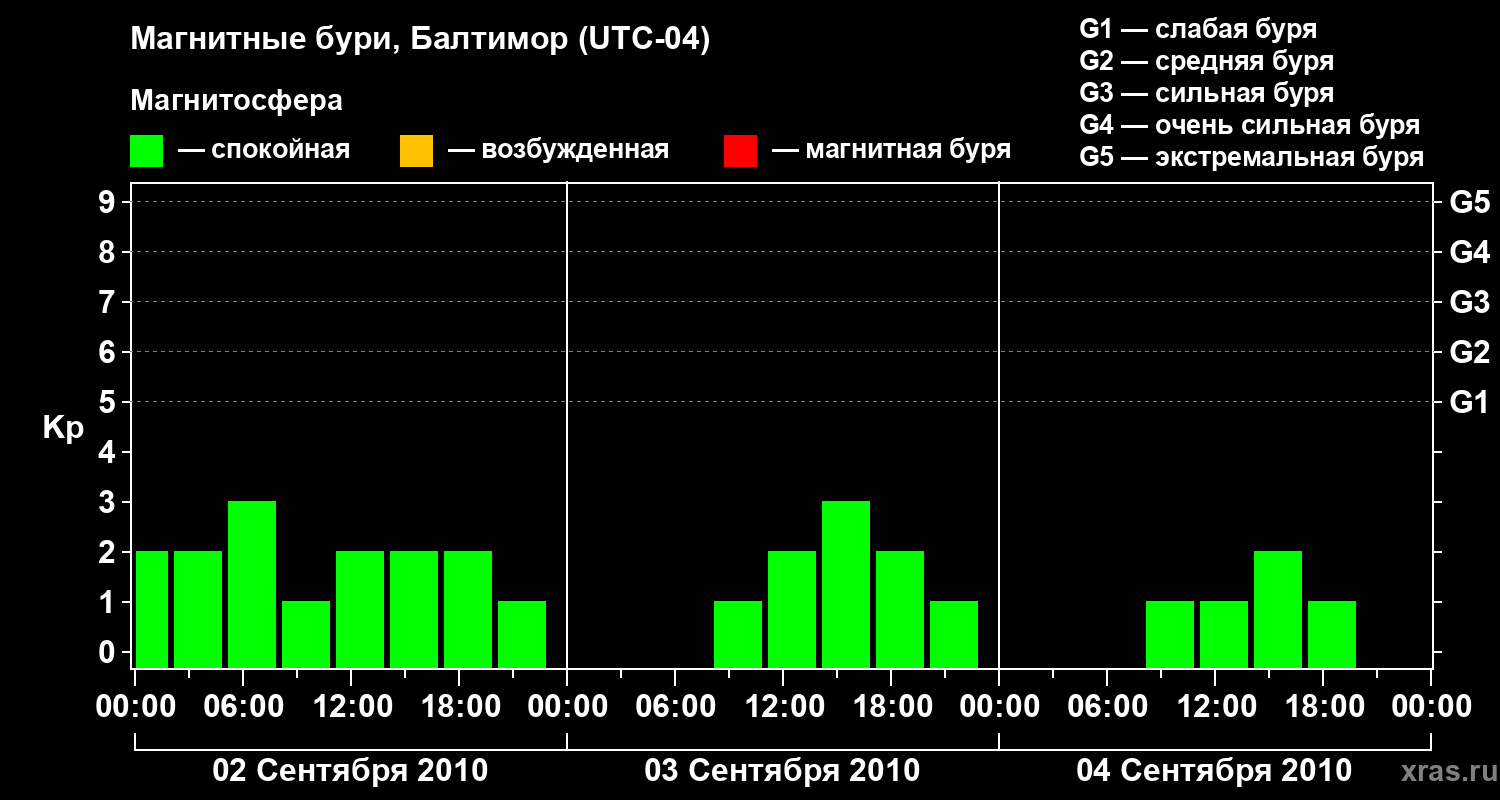Click the '12:00' time label under 02 September

(351, 707)
